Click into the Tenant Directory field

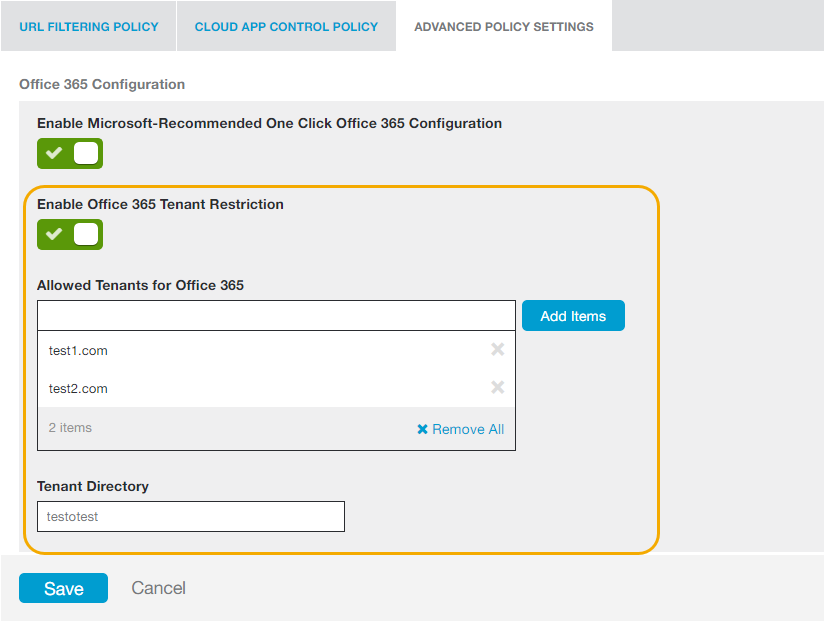click(190, 516)
